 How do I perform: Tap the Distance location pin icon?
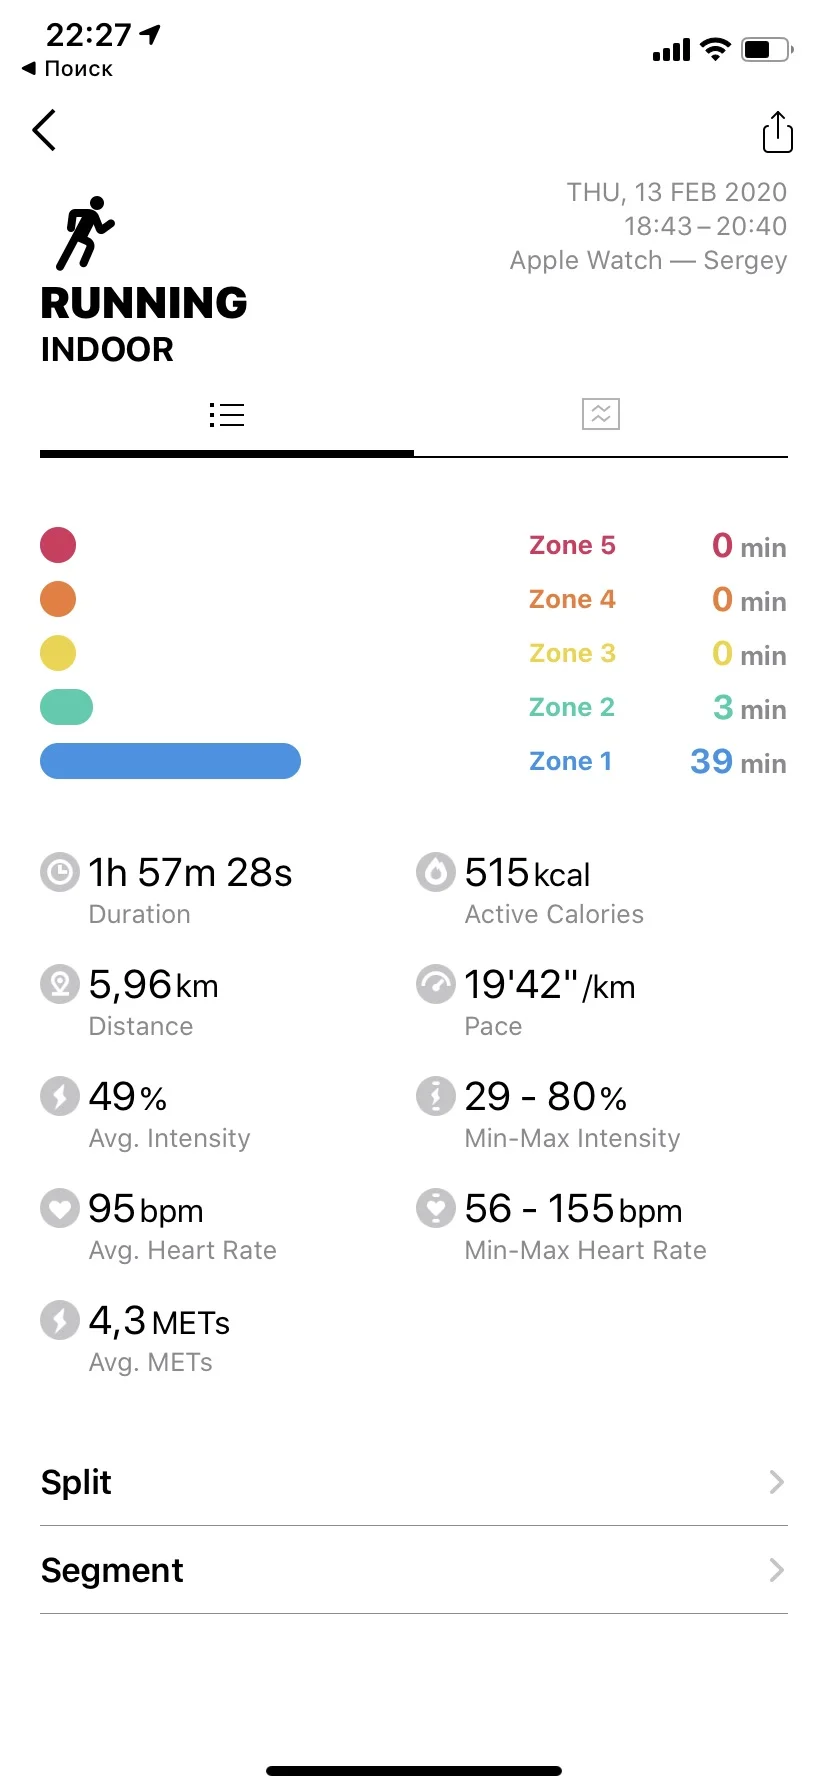(x=60, y=984)
